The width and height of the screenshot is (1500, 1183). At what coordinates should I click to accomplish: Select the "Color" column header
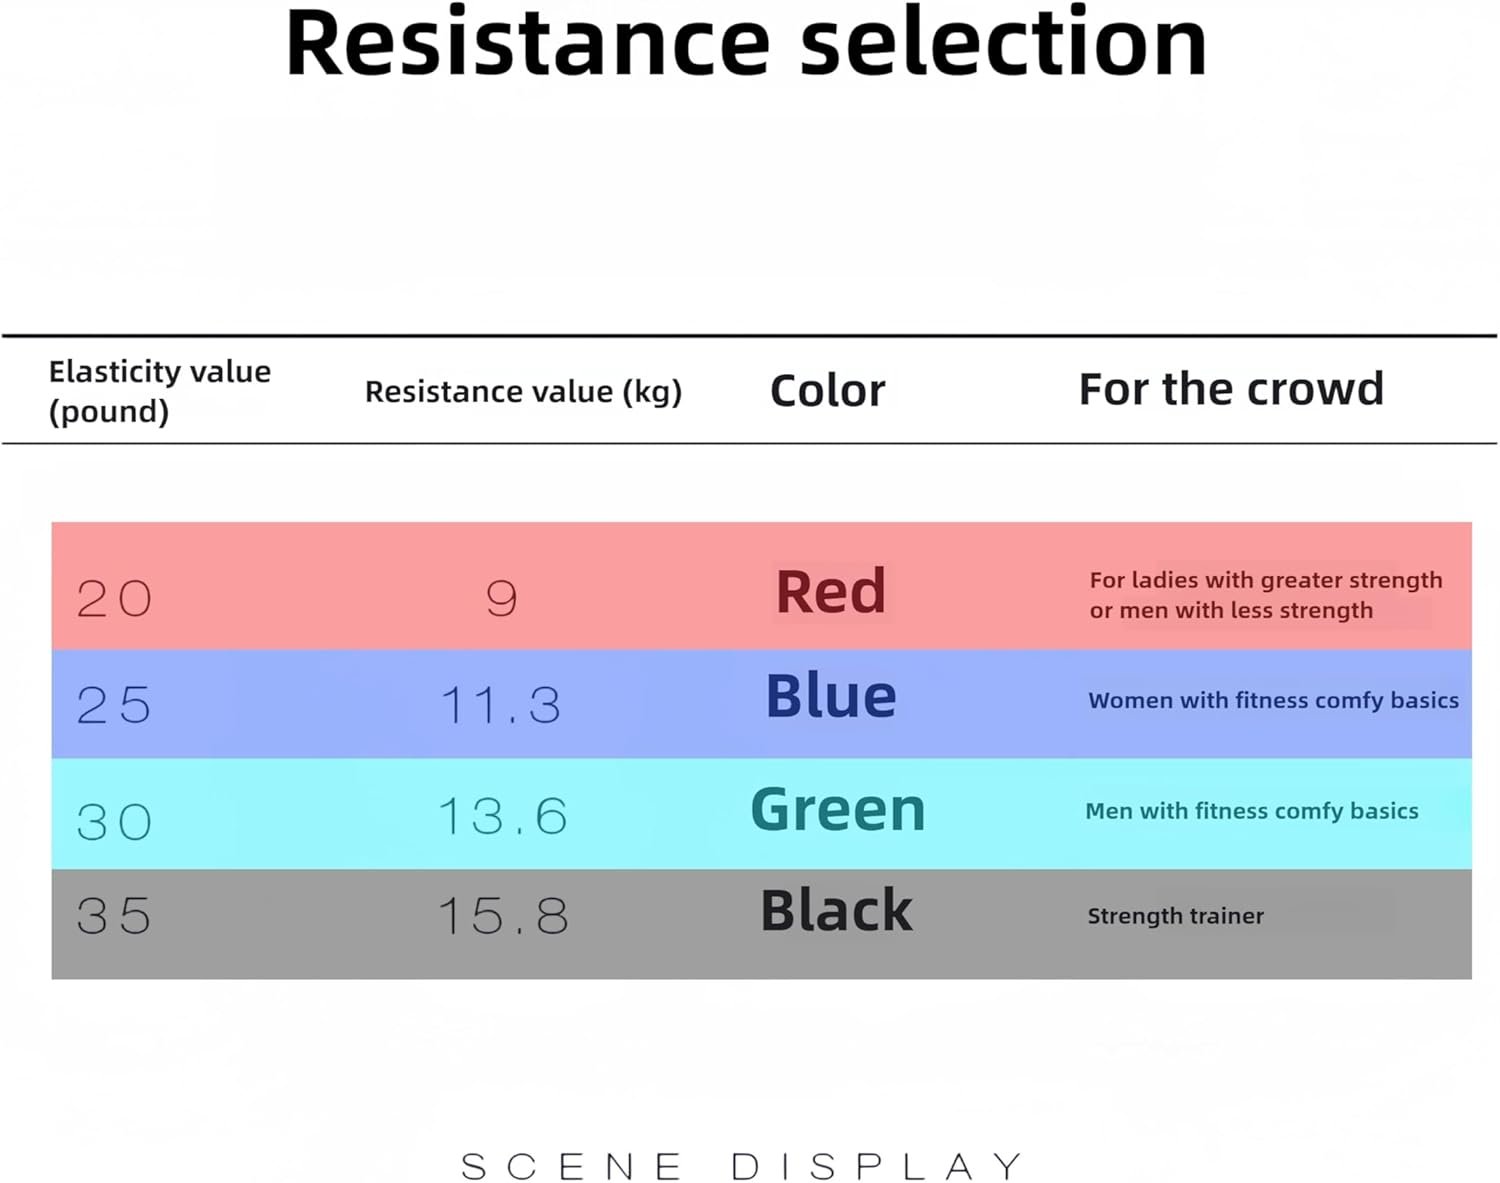click(x=827, y=390)
